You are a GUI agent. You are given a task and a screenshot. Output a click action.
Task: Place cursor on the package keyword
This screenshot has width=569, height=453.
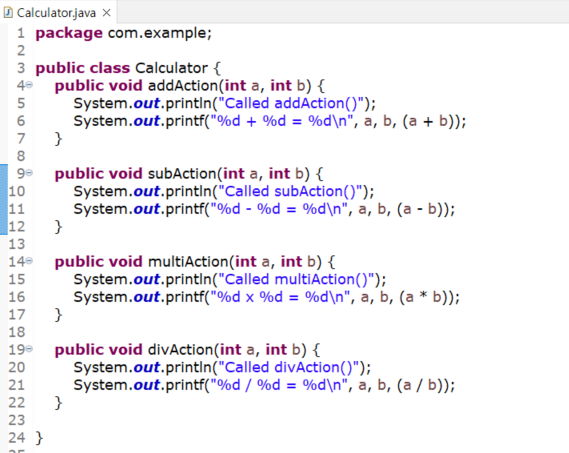pos(69,33)
